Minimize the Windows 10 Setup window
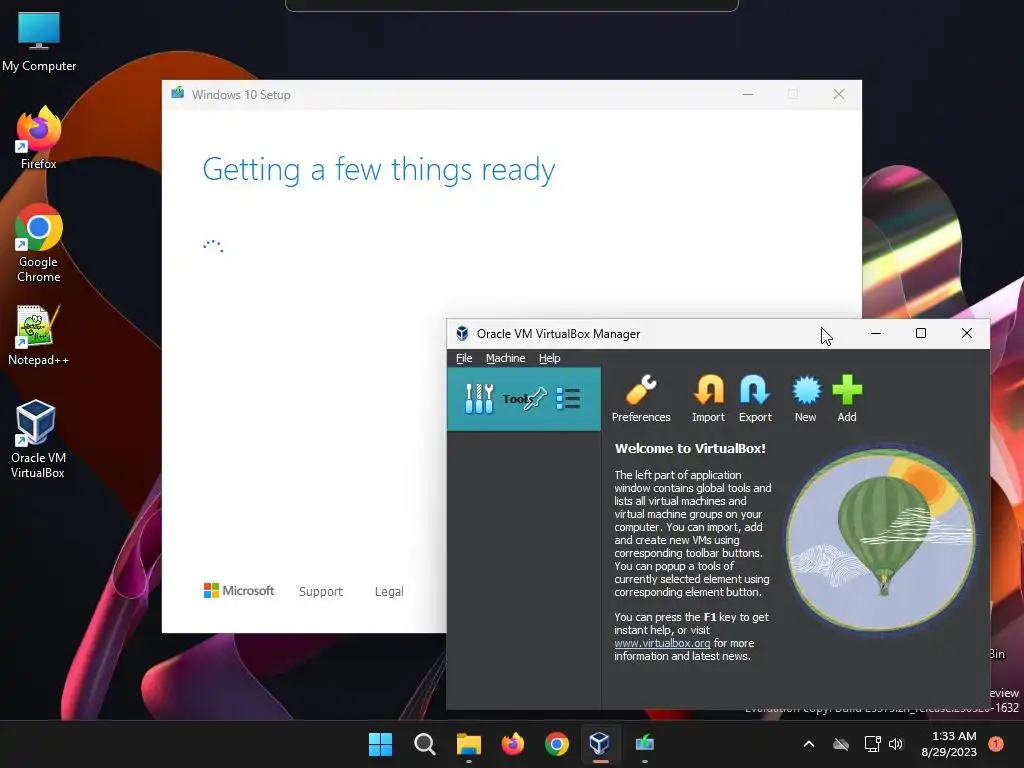This screenshot has height=768, width=1024. click(x=748, y=95)
